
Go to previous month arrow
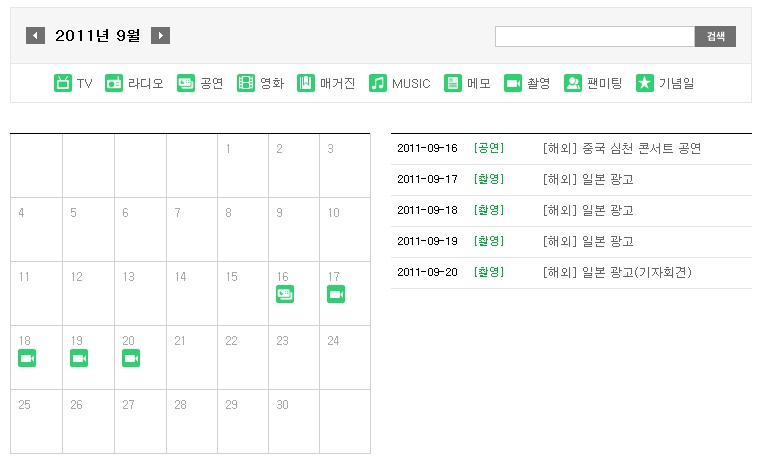click(35, 36)
